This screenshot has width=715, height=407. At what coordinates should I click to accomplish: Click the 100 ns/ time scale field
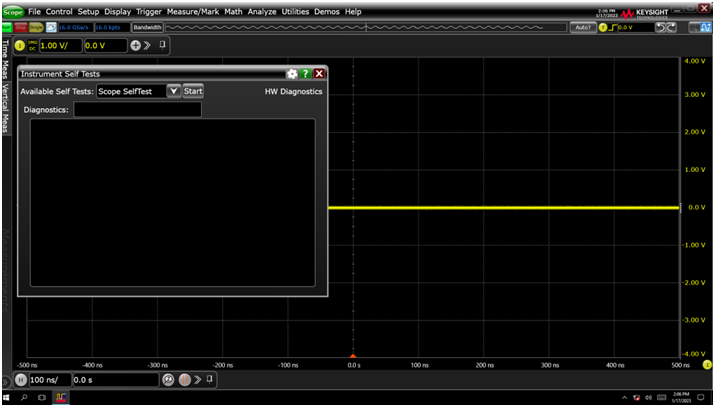[50, 380]
